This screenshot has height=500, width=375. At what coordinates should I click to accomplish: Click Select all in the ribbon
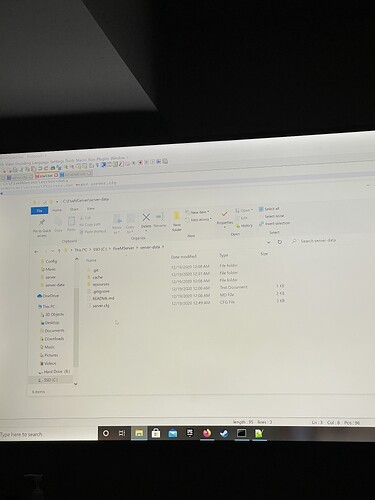coord(269,209)
